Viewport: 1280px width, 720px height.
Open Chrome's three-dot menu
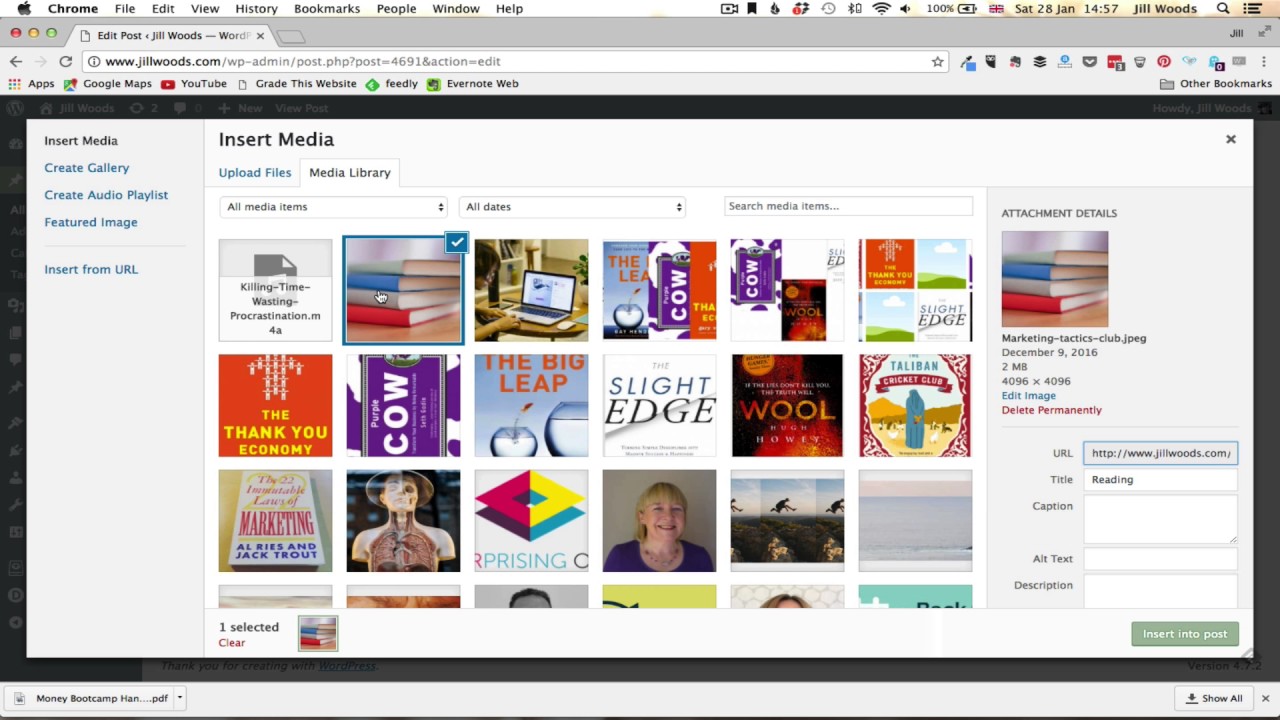[1264, 62]
